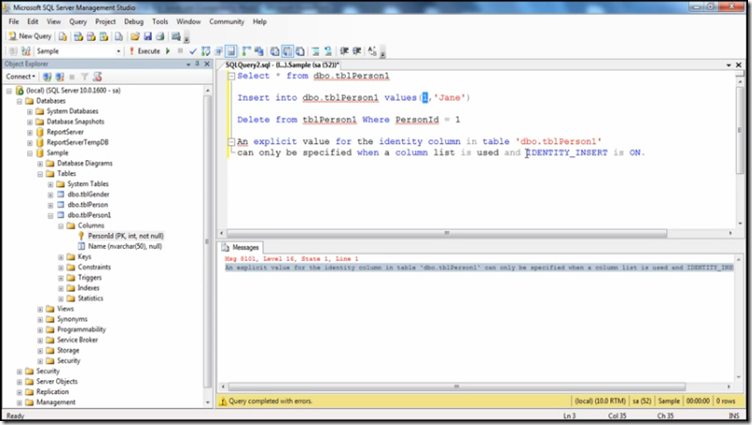This screenshot has height=425, width=752.
Task: Start debugging with green play icon
Action: click(168, 51)
